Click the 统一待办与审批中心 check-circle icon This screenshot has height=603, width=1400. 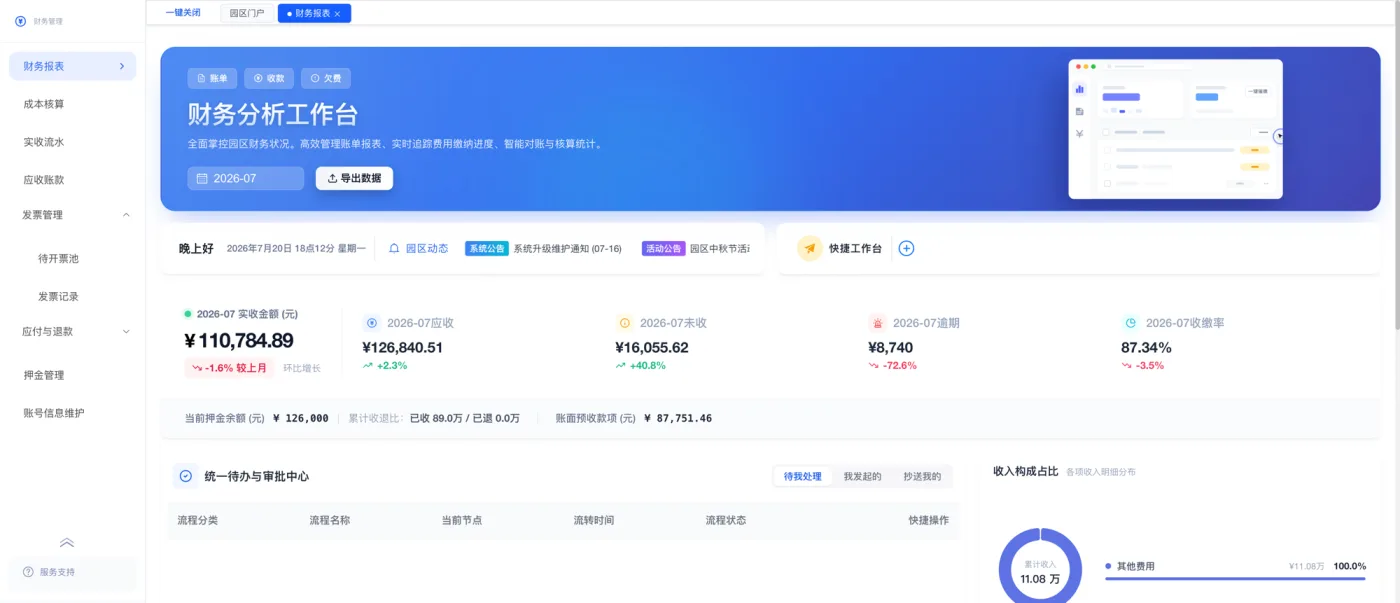(185, 476)
